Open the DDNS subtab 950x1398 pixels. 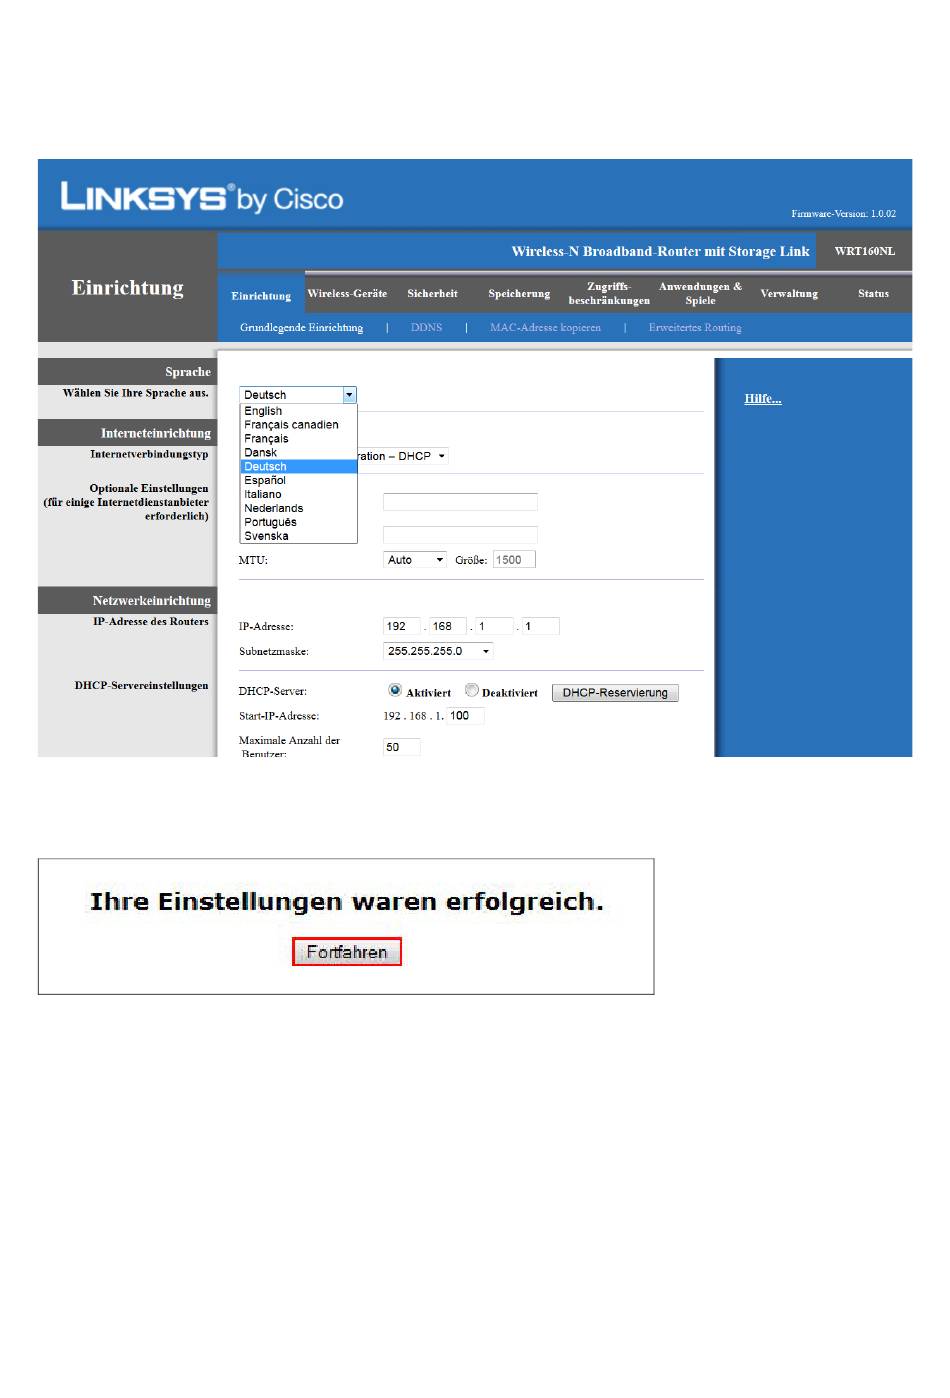(426, 327)
